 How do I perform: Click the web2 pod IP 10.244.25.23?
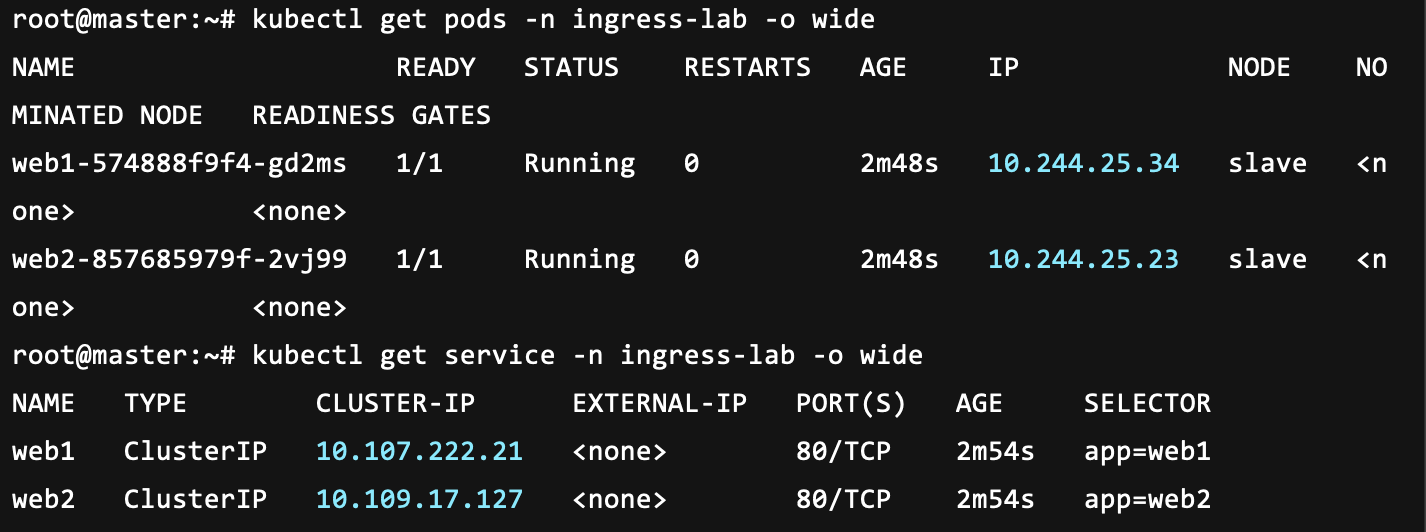click(x=1084, y=259)
